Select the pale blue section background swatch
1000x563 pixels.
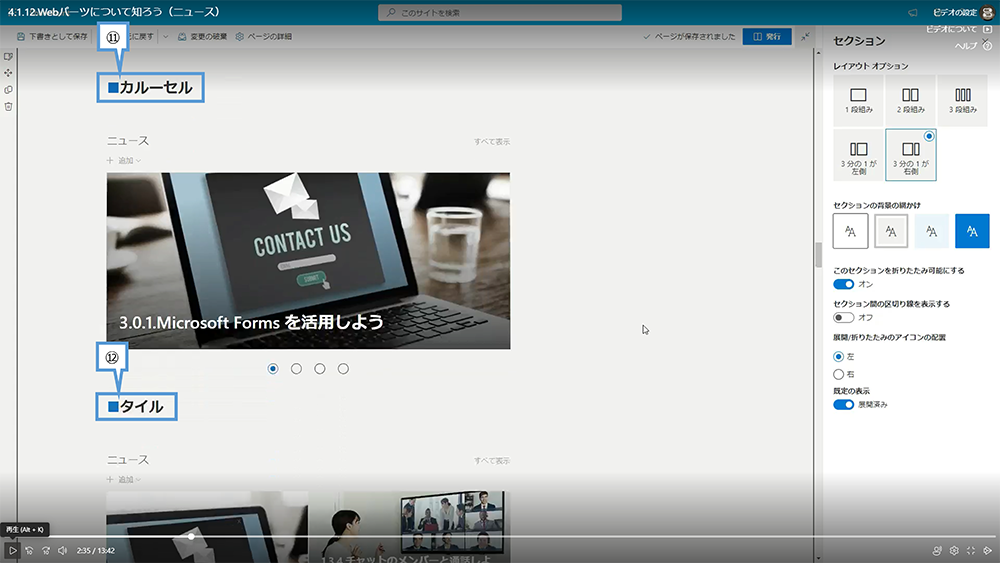932,231
